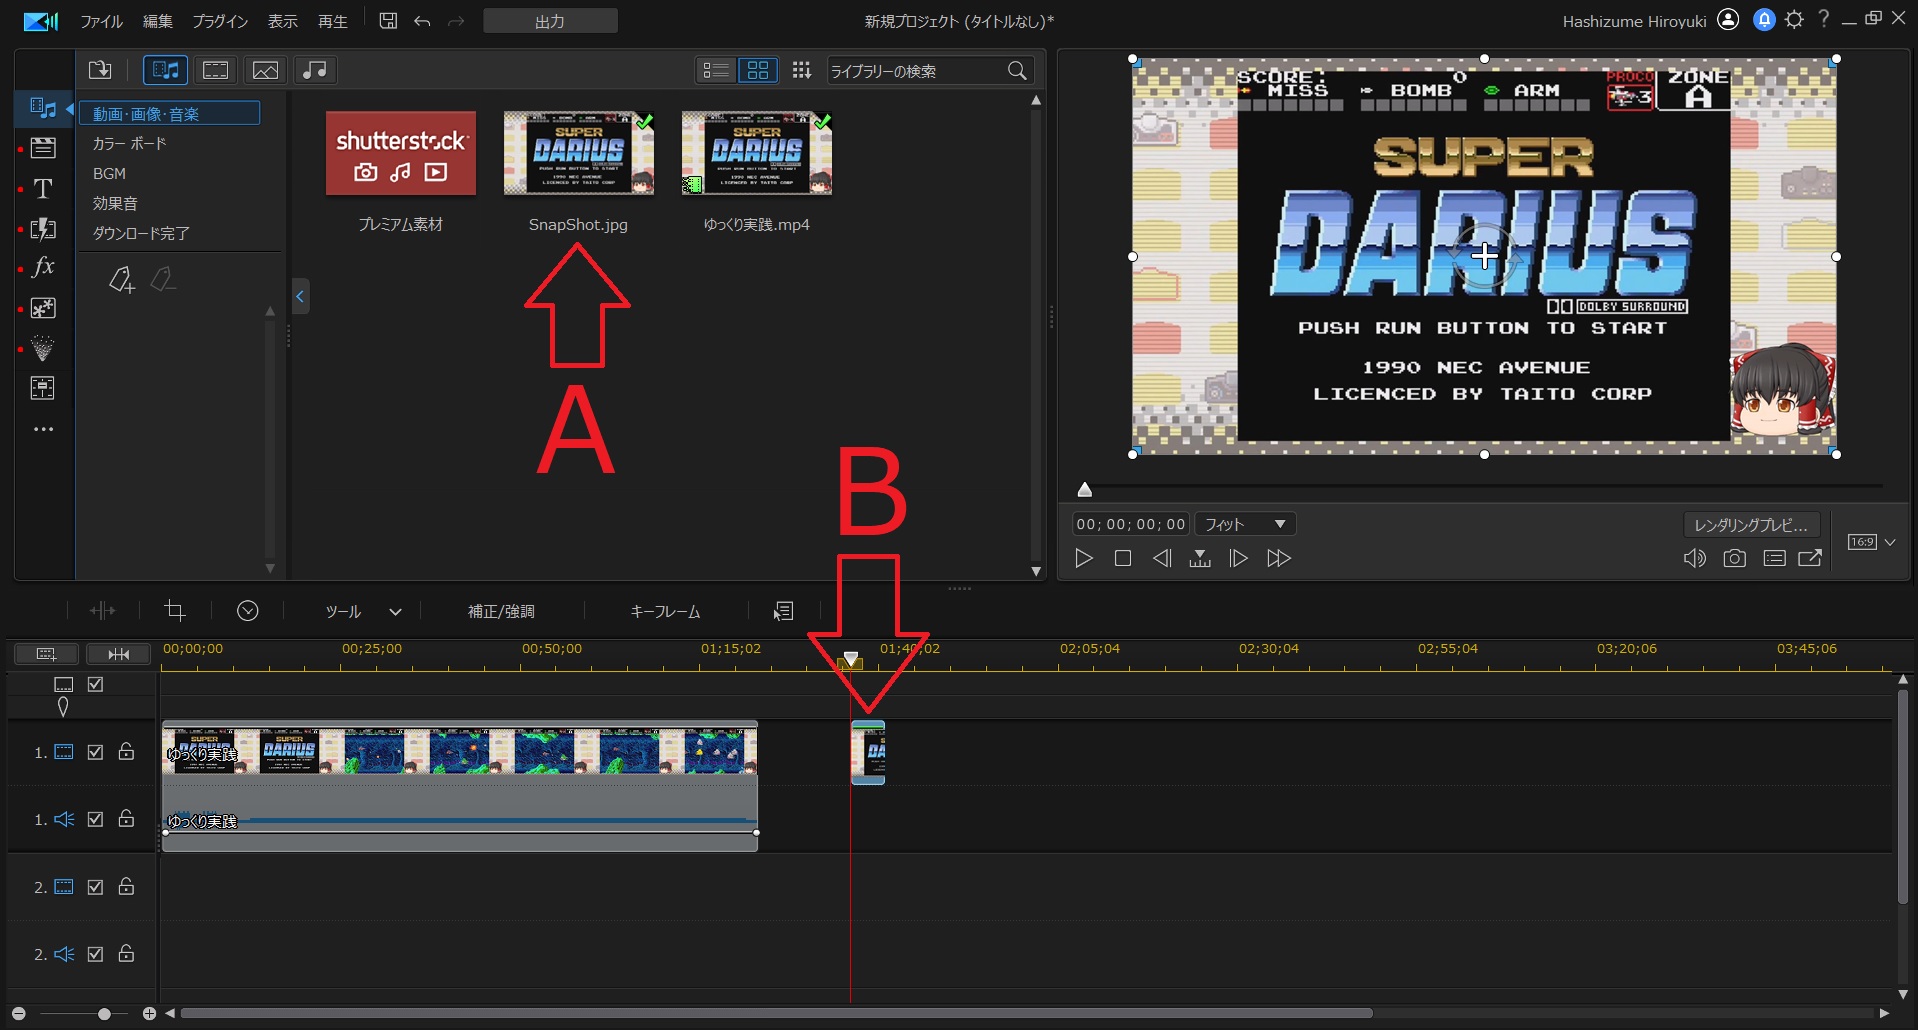This screenshot has height=1030, width=1918.
Task: Toggle the chapter track checkbox
Action: click(x=96, y=684)
